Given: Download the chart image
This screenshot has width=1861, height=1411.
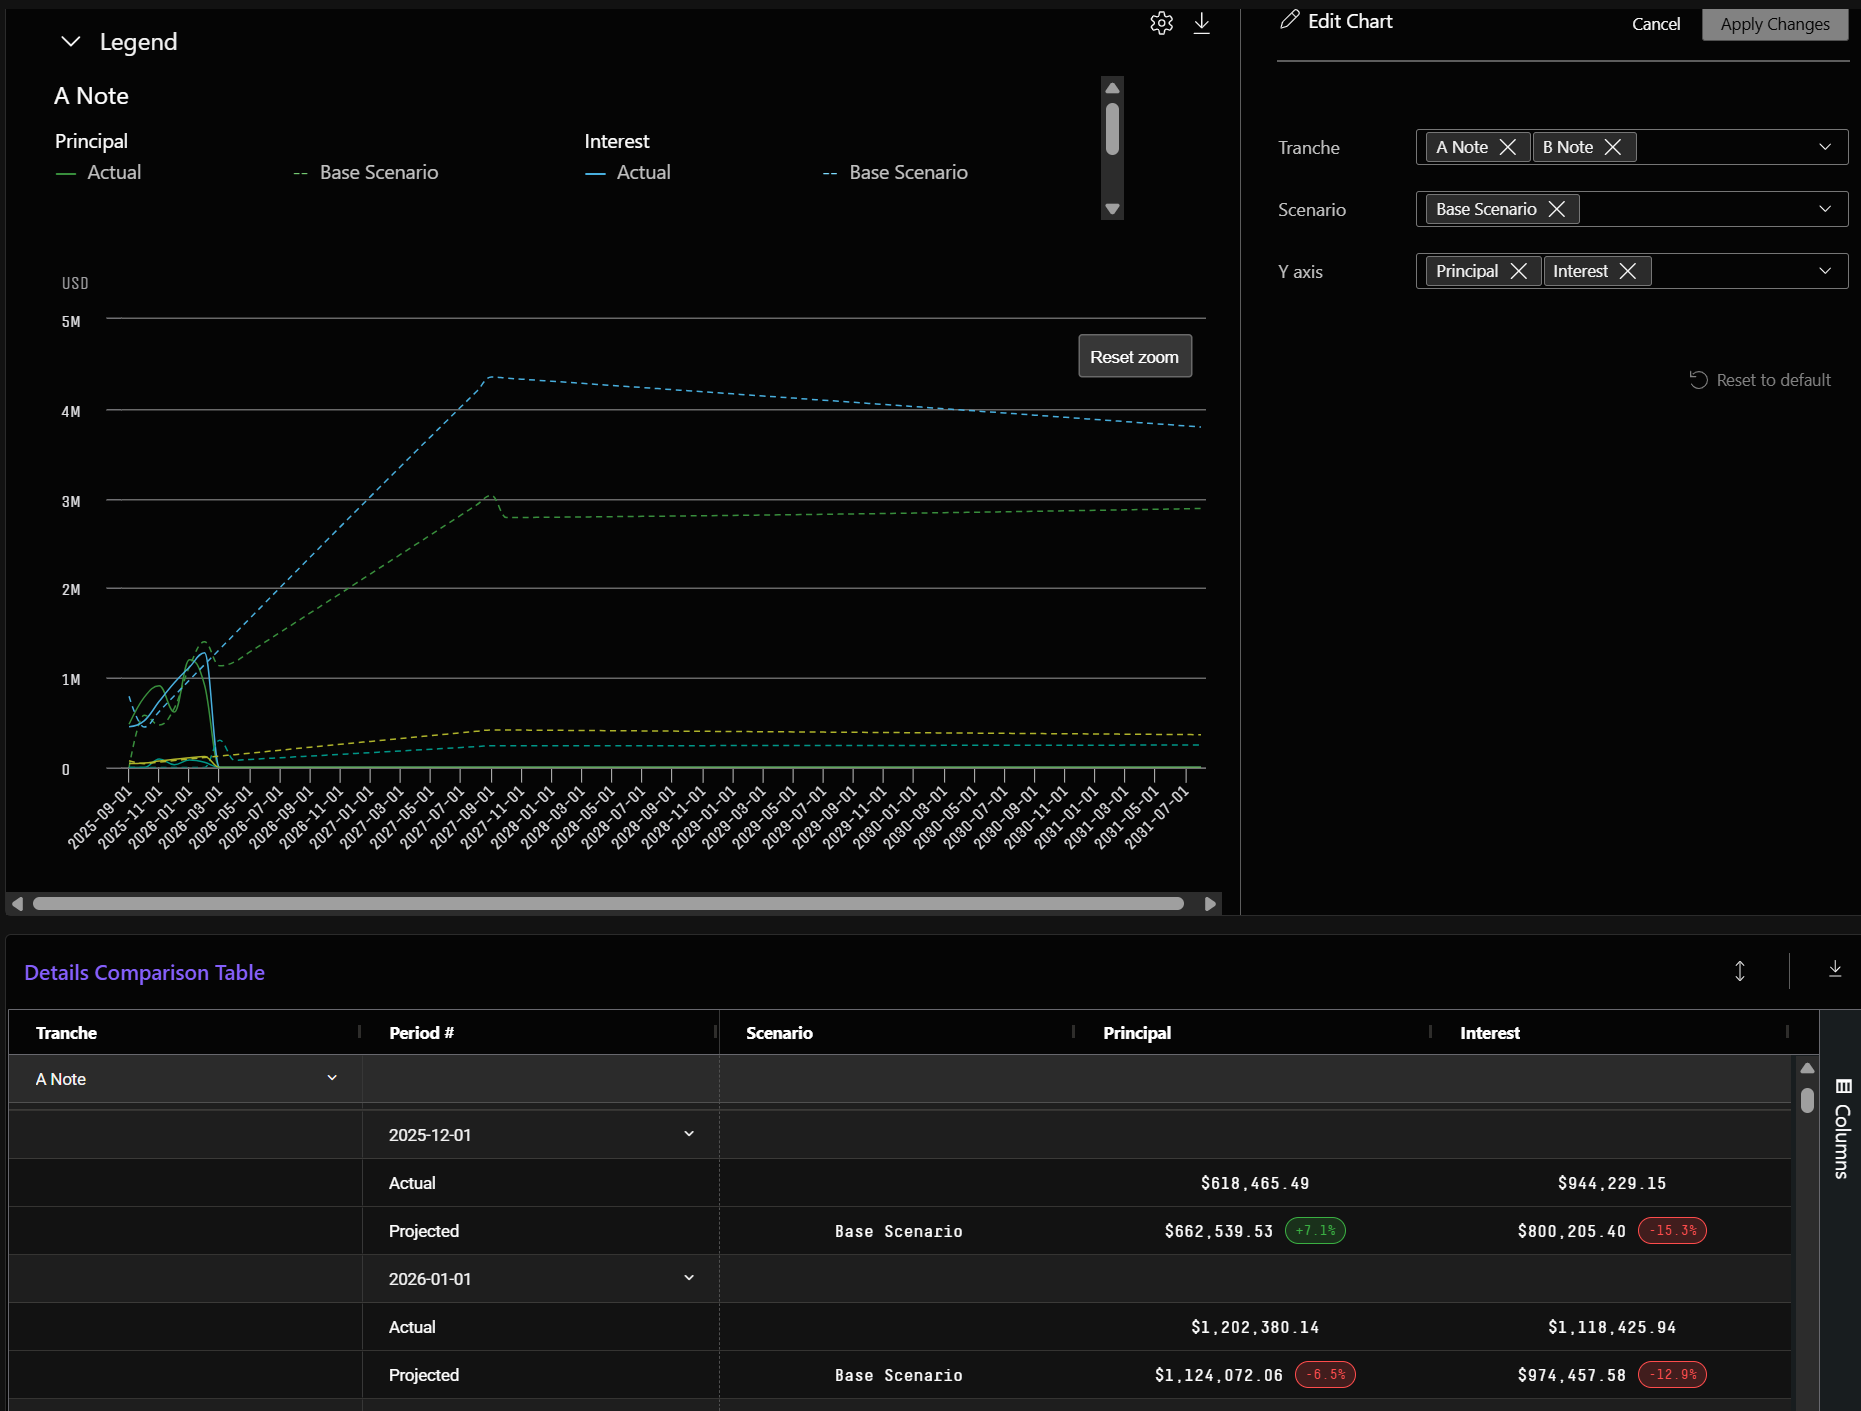Looking at the screenshot, I should [1202, 23].
